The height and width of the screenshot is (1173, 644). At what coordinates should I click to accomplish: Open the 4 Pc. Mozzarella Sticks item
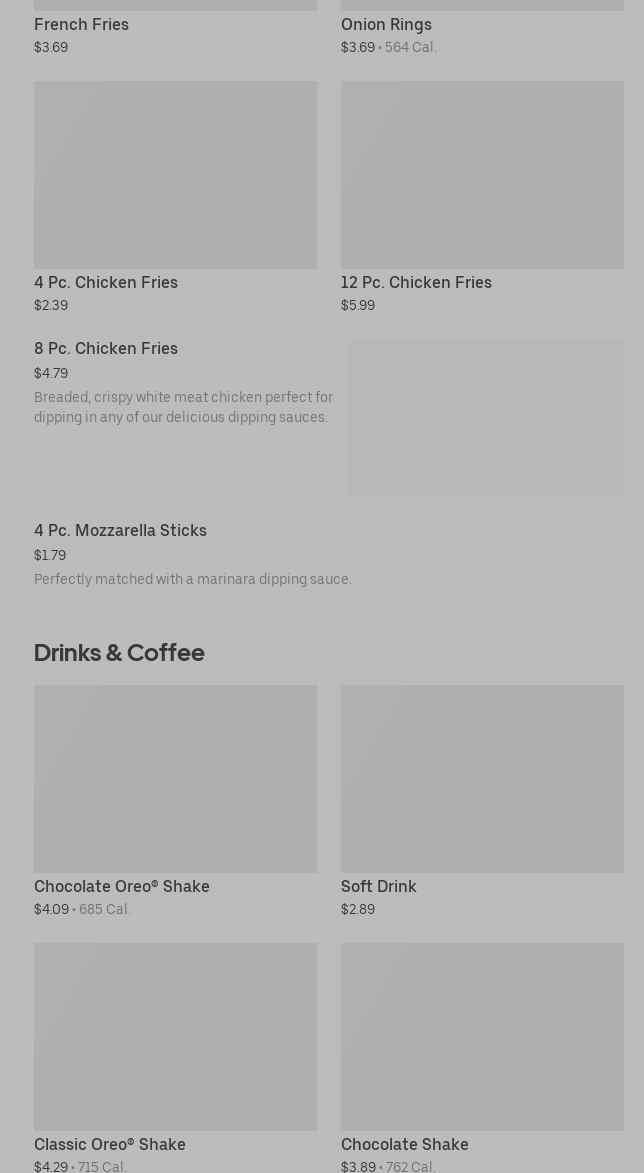[x=120, y=530]
